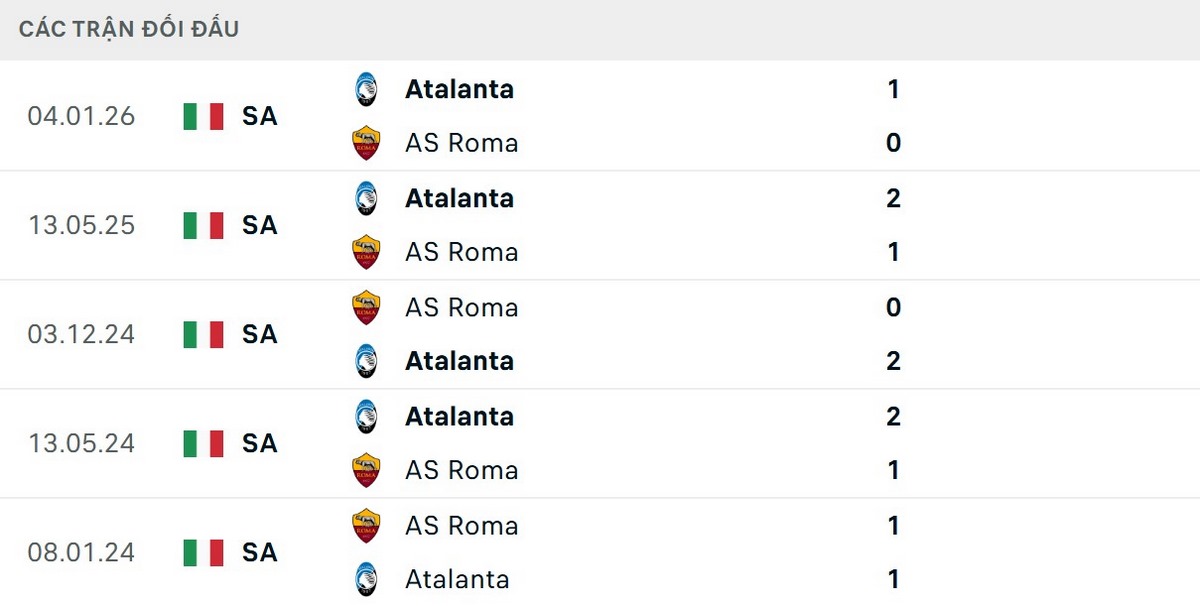
Task: Click the AS Roma crest in the 03.12.24 row
Action: pos(368,307)
